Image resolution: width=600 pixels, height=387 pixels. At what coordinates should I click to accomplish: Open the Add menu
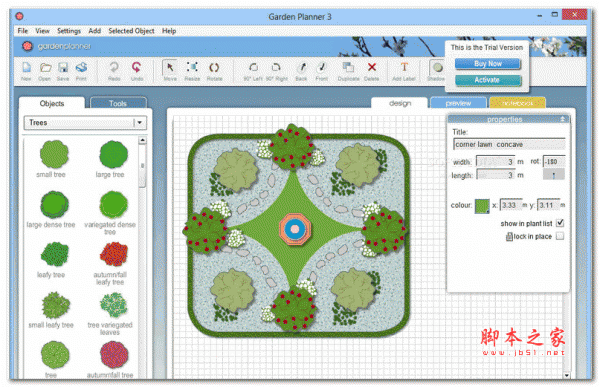pos(95,31)
